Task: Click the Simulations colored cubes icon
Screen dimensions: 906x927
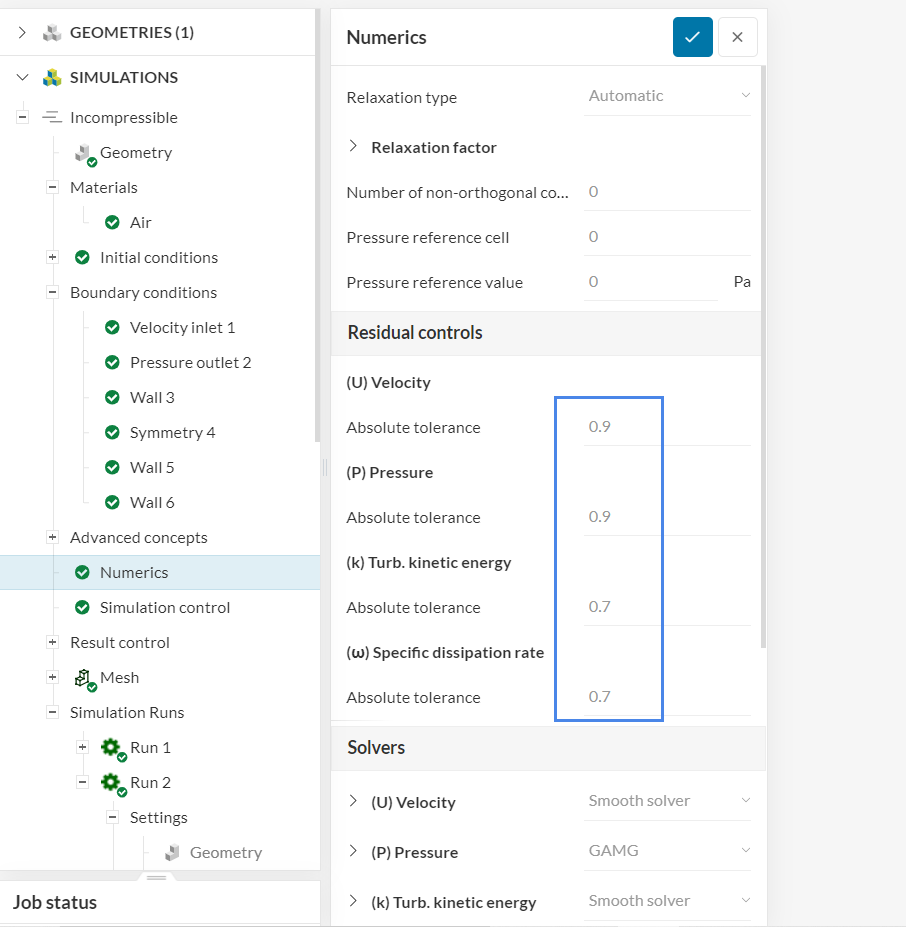Action: [52, 78]
